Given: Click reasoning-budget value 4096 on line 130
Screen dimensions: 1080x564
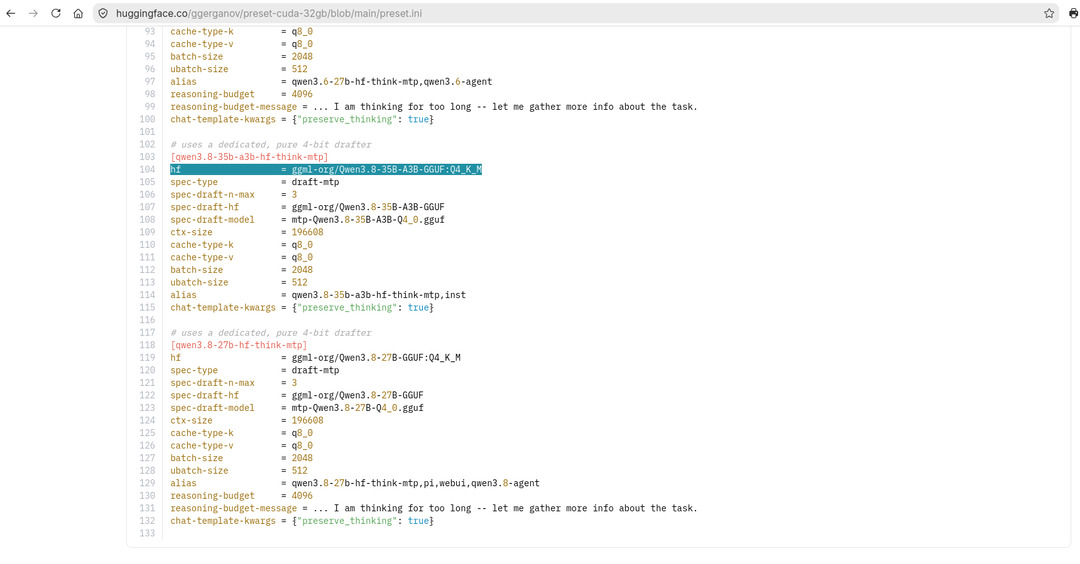Looking at the screenshot, I should pyautogui.click(x=302, y=496).
